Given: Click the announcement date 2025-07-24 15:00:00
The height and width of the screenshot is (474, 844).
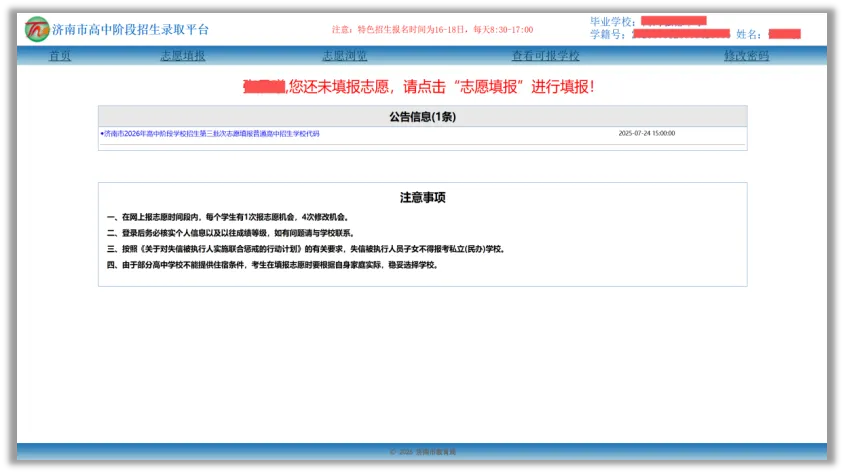Looking at the screenshot, I should [x=646, y=133].
